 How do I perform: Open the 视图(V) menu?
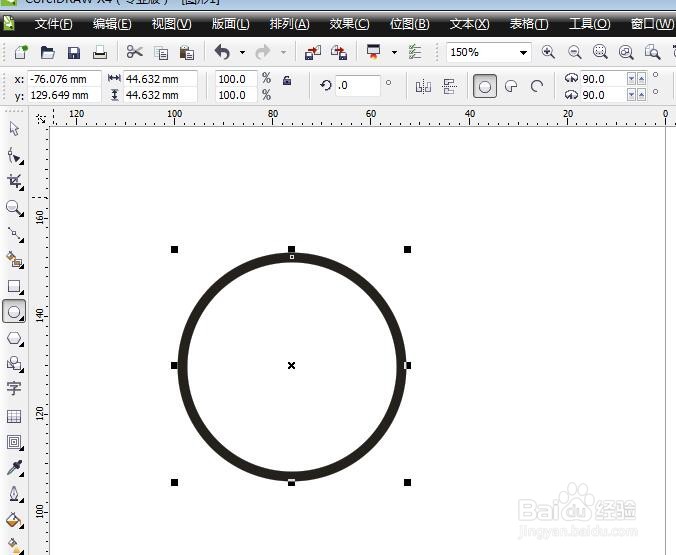click(x=172, y=24)
